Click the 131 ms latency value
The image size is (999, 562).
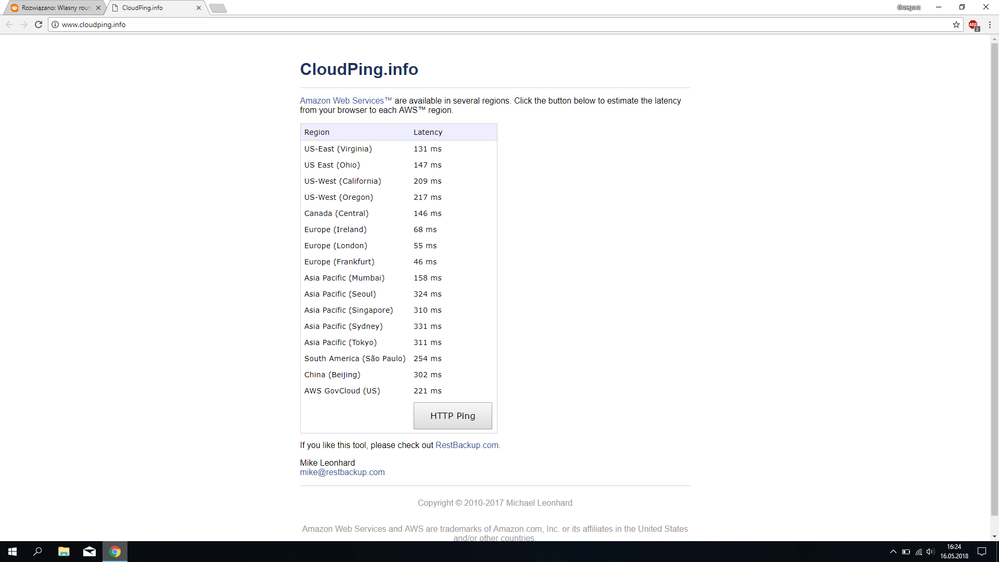428,148
